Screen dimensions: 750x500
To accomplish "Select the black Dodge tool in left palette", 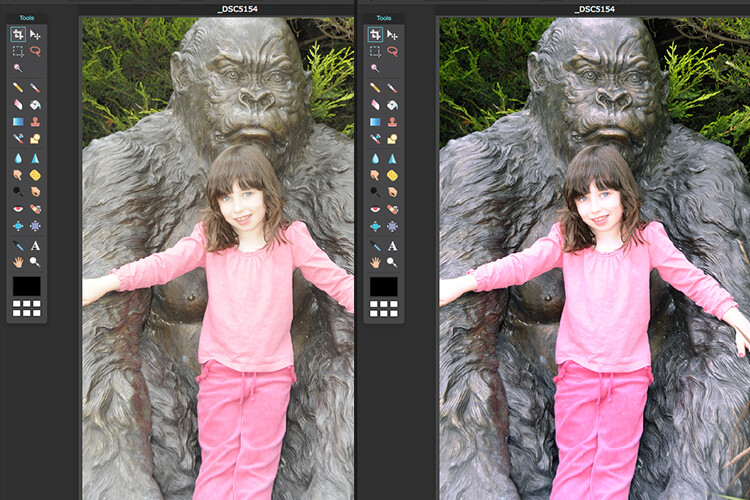I will point(18,192).
